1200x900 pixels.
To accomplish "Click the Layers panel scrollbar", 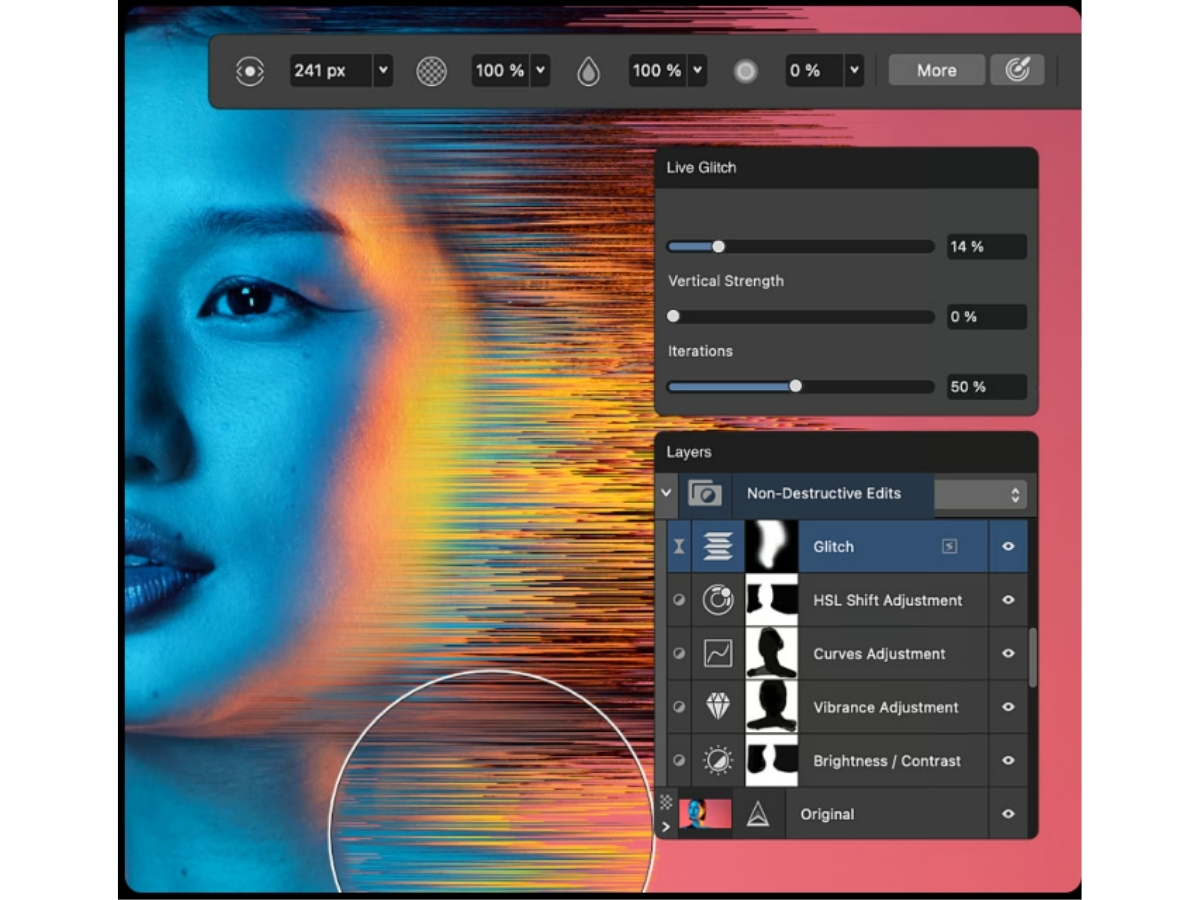I will pos(1032,656).
